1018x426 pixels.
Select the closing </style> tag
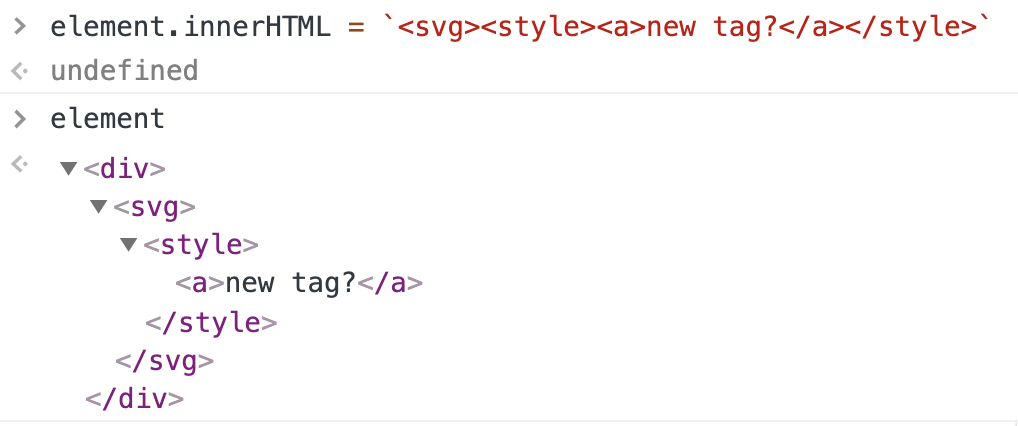click(211, 322)
